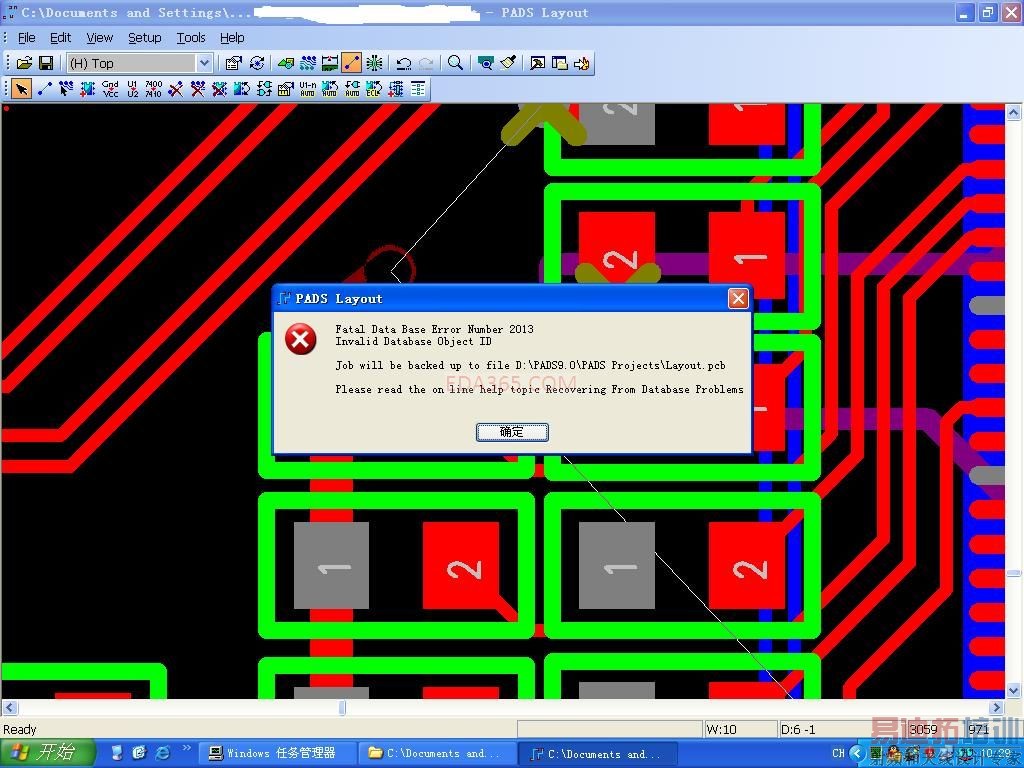The width and height of the screenshot is (1024, 768).
Task: Launch the PADS Router link icon
Action: click(x=581, y=63)
